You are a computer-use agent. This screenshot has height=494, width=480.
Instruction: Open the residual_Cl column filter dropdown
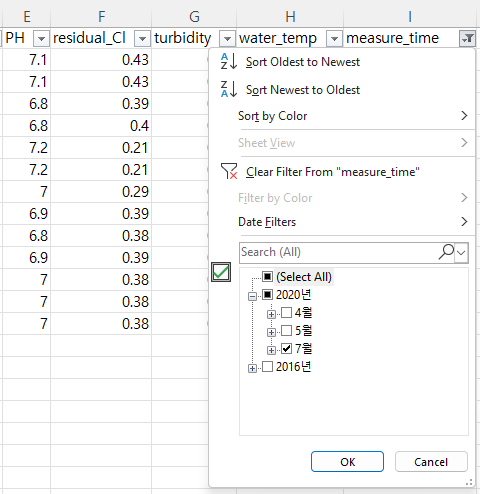point(142,39)
